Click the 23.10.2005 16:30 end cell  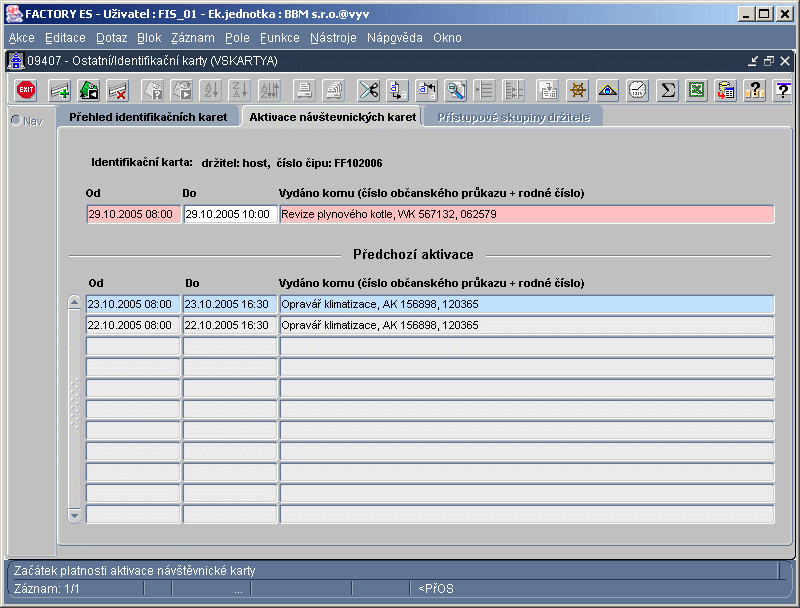pyautogui.click(x=230, y=304)
